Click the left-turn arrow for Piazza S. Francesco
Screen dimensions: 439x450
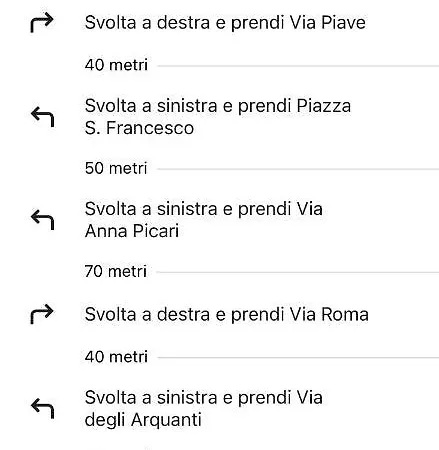click(x=42, y=117)
